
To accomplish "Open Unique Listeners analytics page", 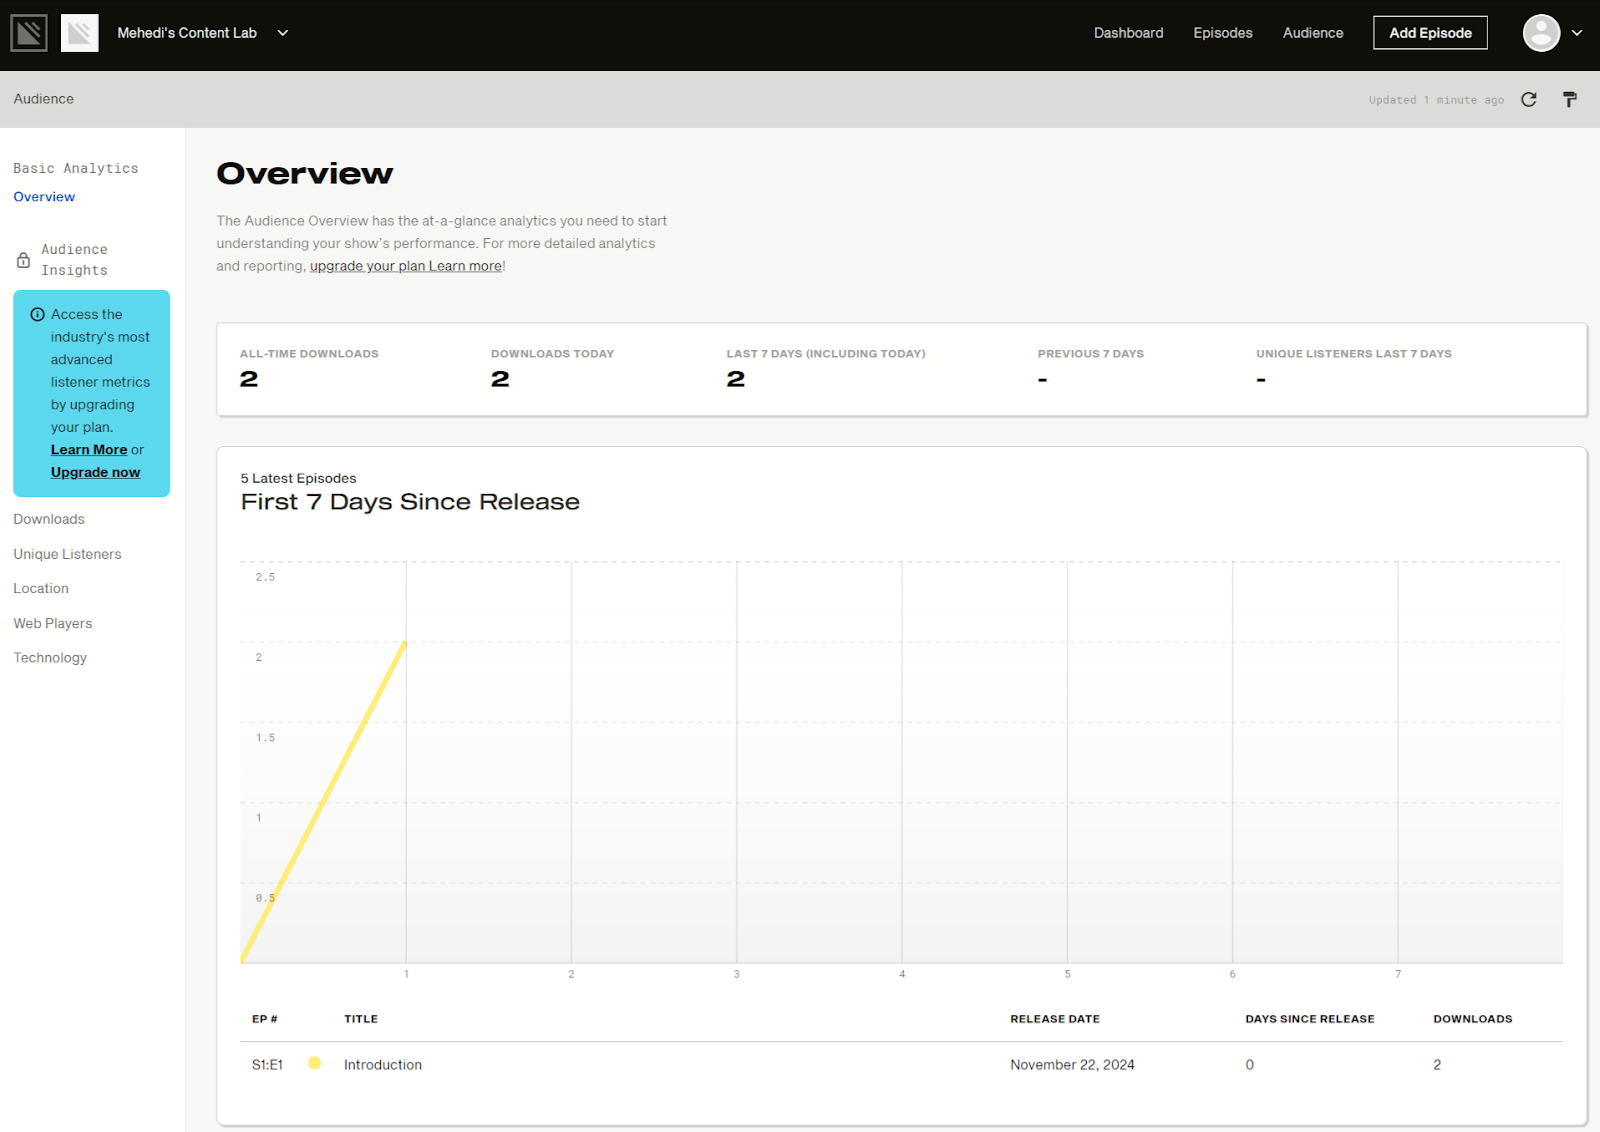I will click(67, 554).
